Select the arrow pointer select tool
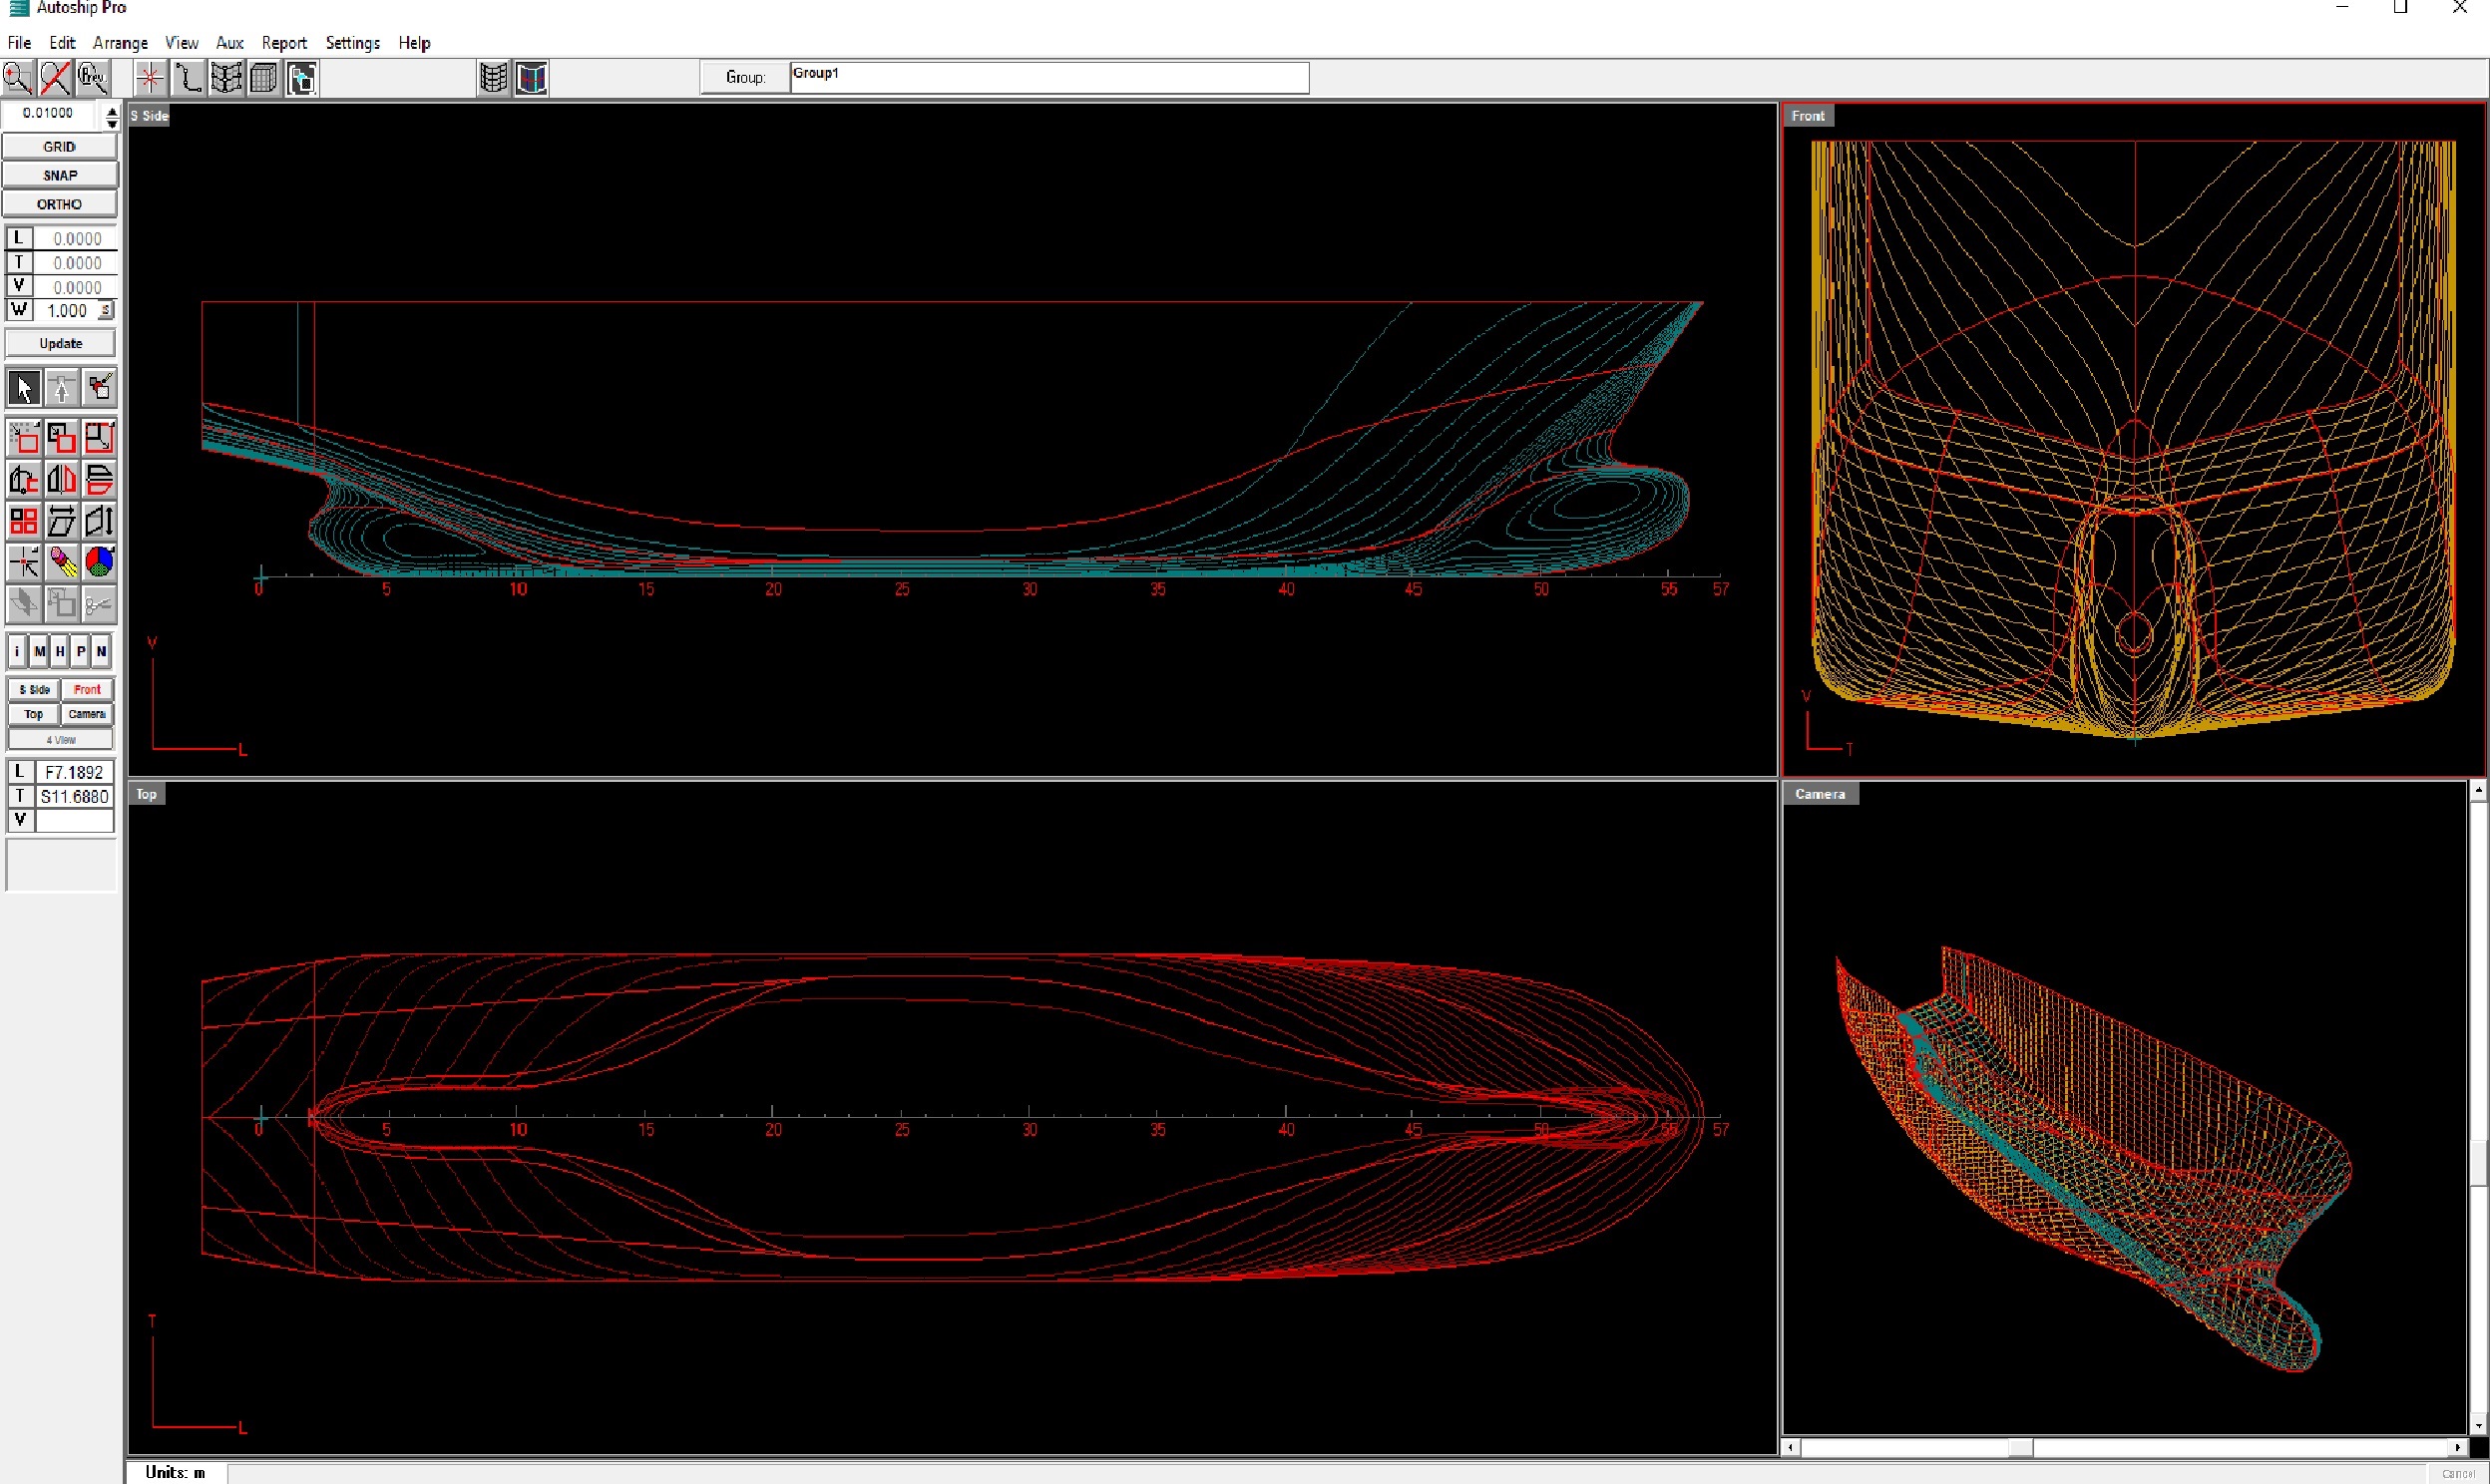Image resolution: width=2490 pixels, height=1484 pixels. coord(24,388)
